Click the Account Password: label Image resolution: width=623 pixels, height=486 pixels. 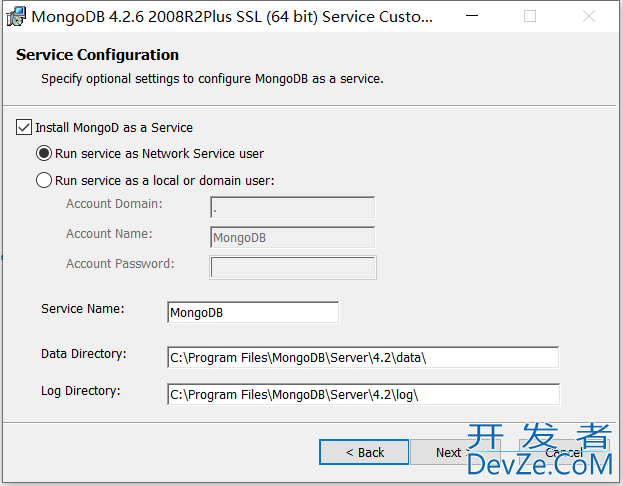[120, 263]
